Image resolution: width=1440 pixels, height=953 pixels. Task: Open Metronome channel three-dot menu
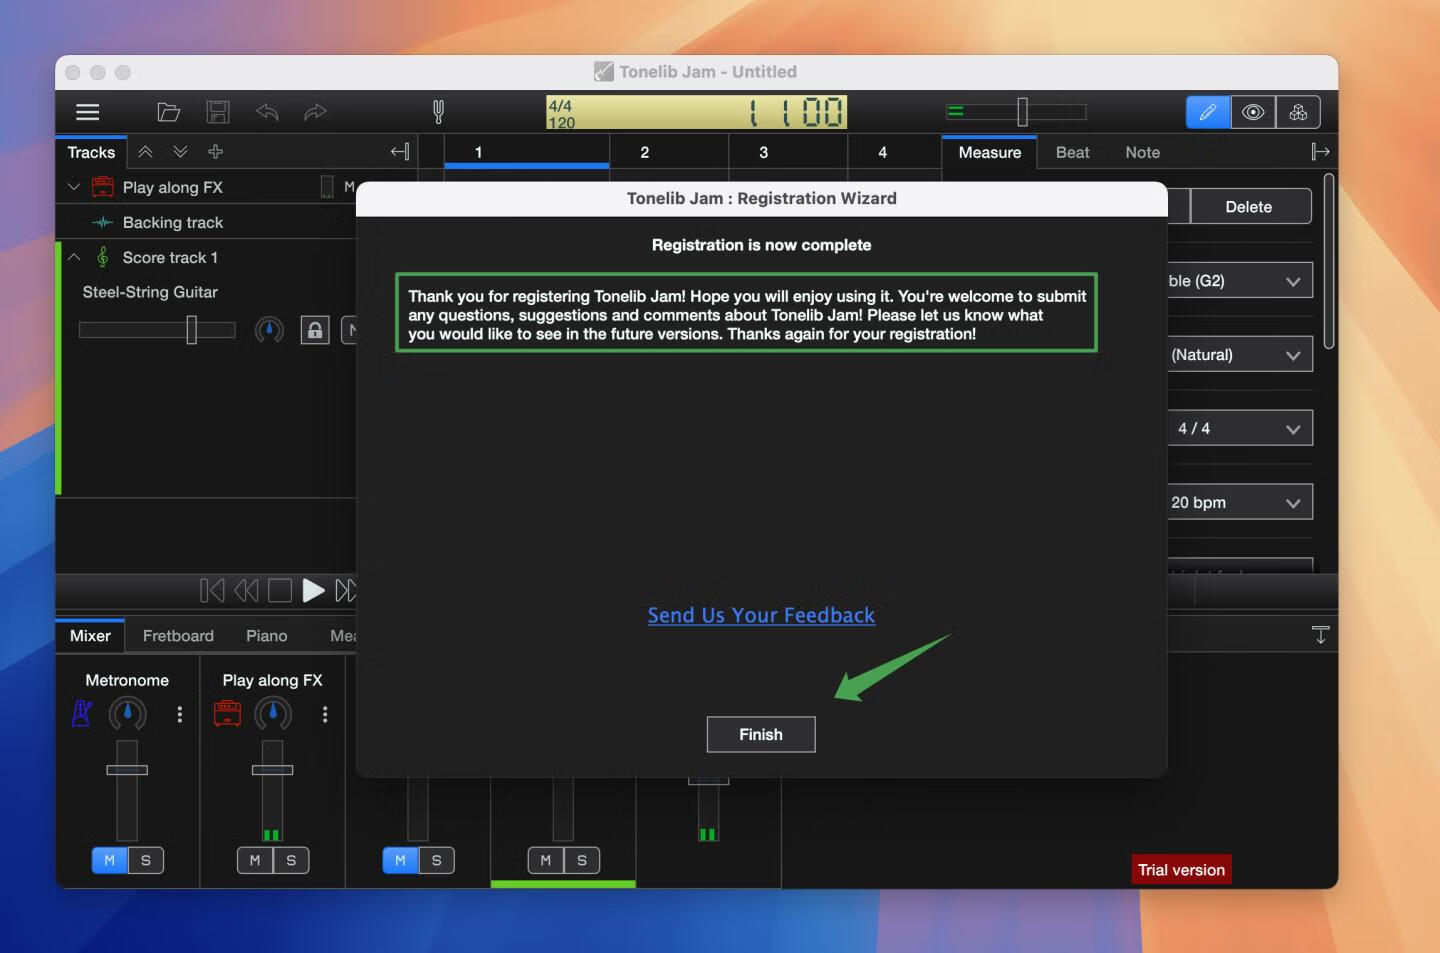(x=180, y=714)
